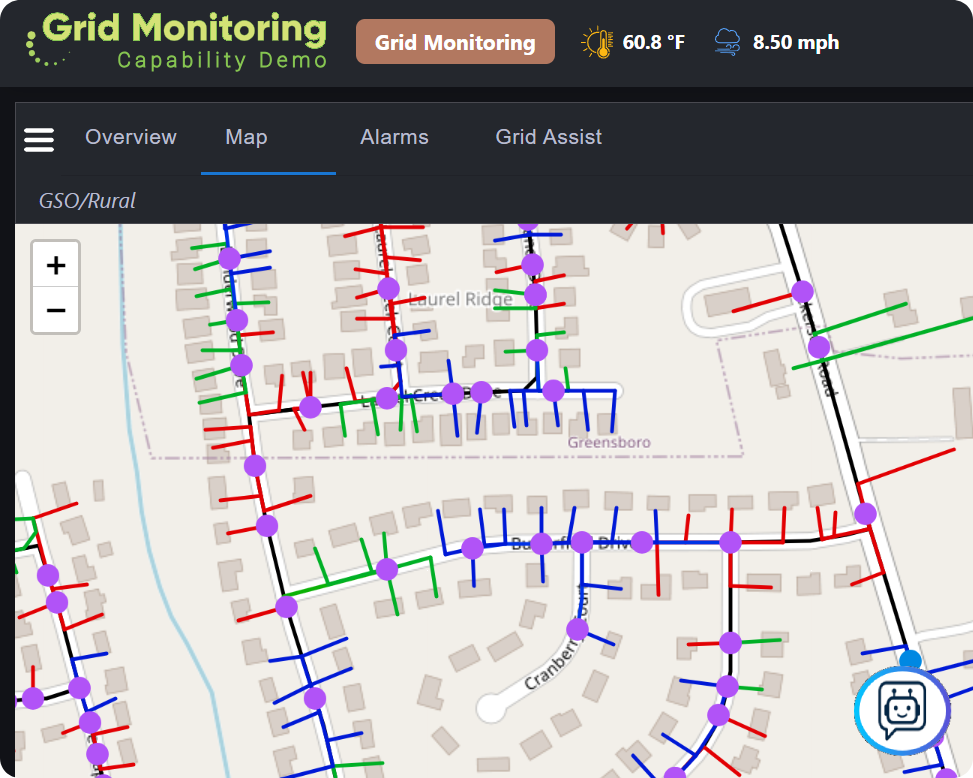Switch to the Overview tab
The height and width of the screenshot is (778, 973).
click(x=130, y=137)
